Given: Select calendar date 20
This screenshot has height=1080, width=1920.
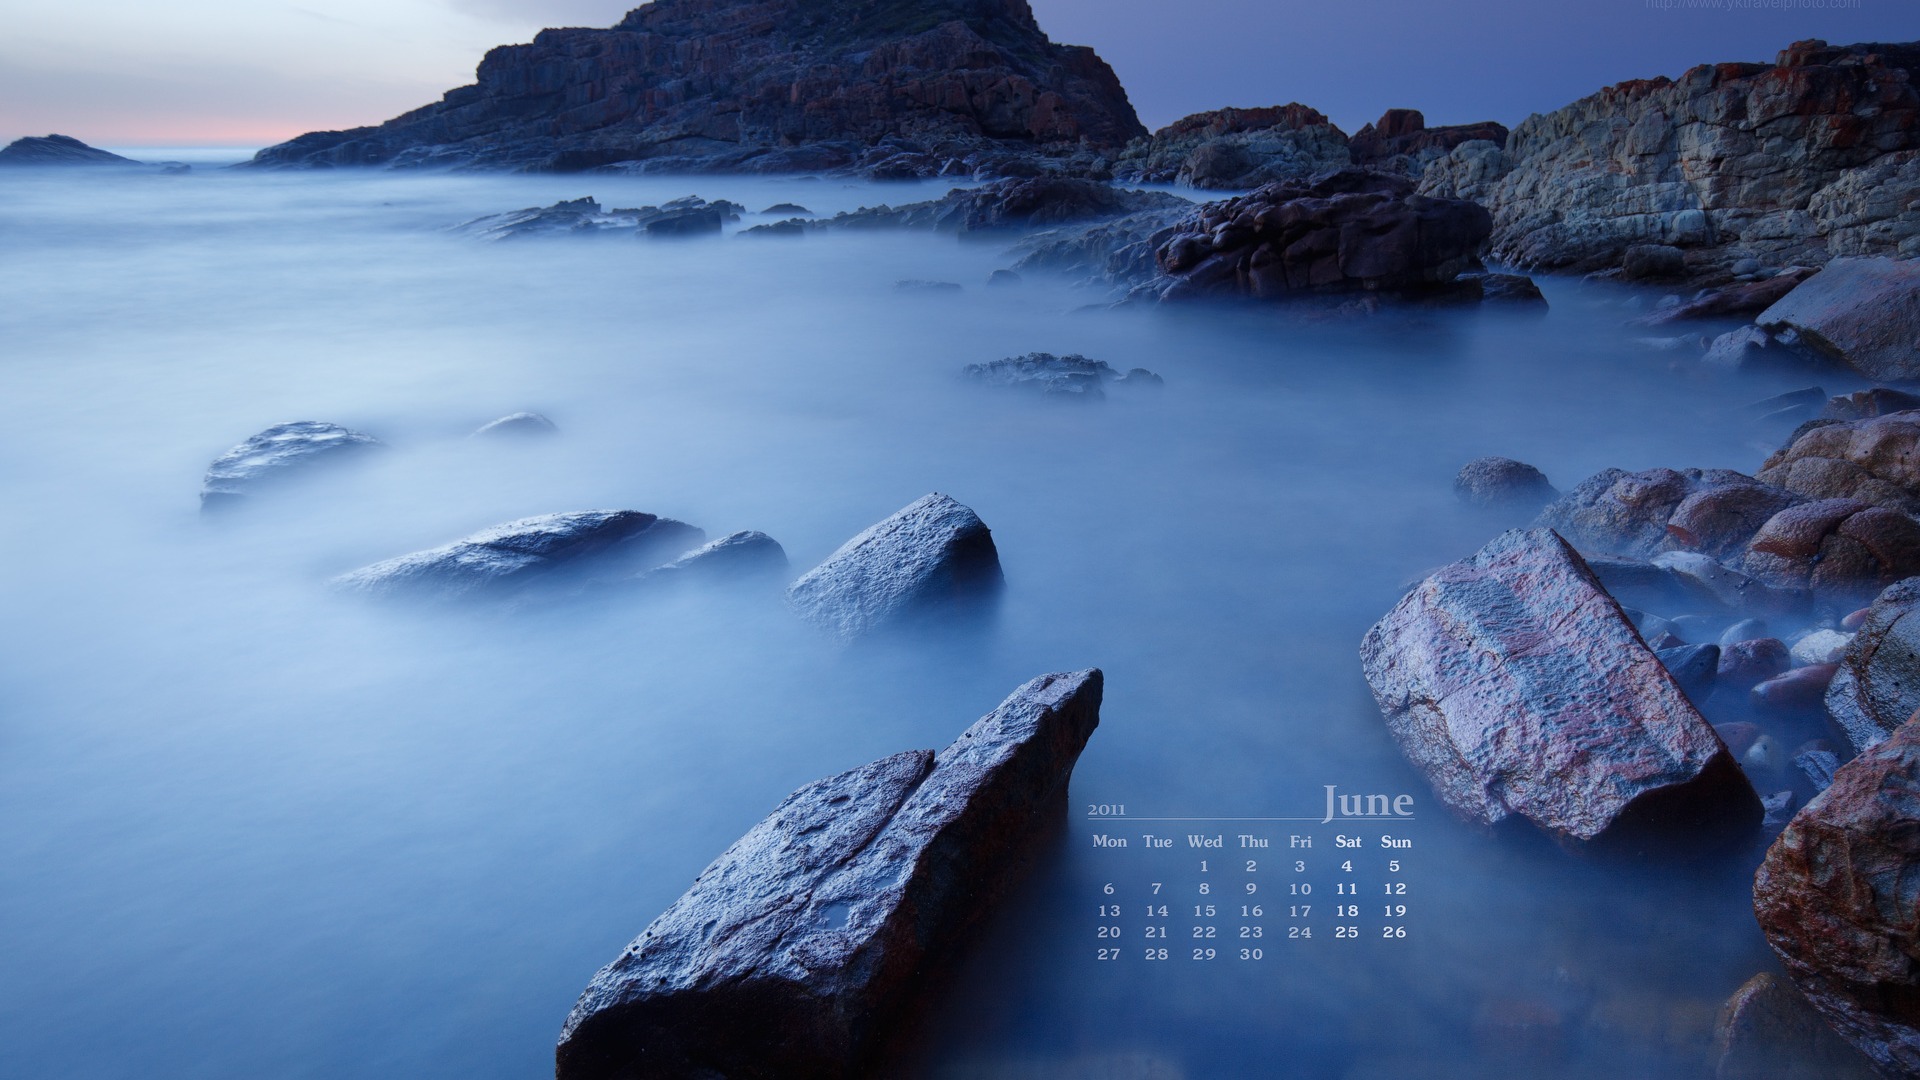Looking at the screenshot, I should pyautogui.click(x=1109, y=932).
